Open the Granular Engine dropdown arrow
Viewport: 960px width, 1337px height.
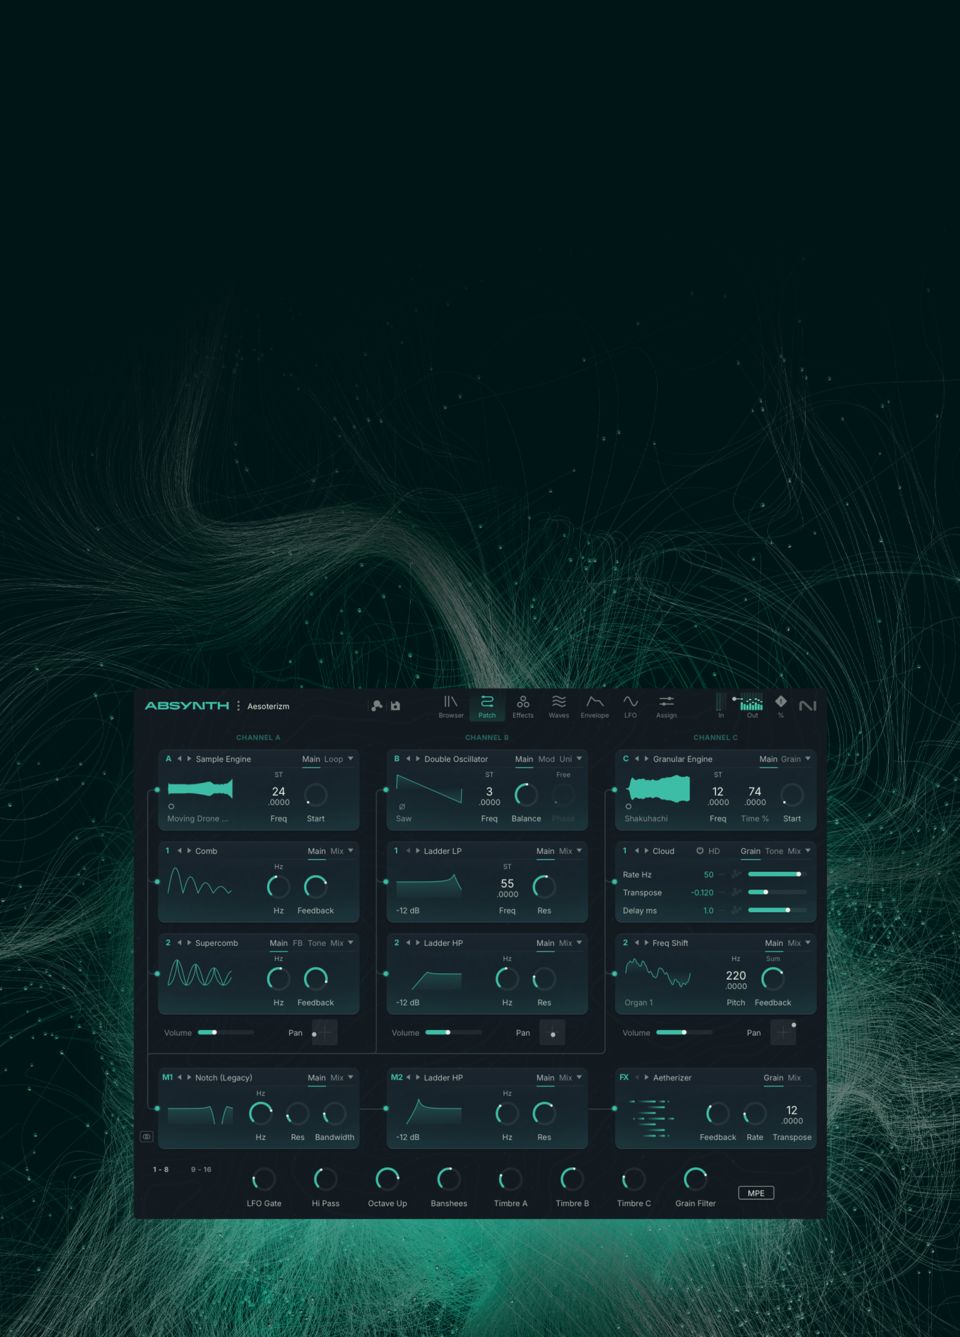coord(808,759)
